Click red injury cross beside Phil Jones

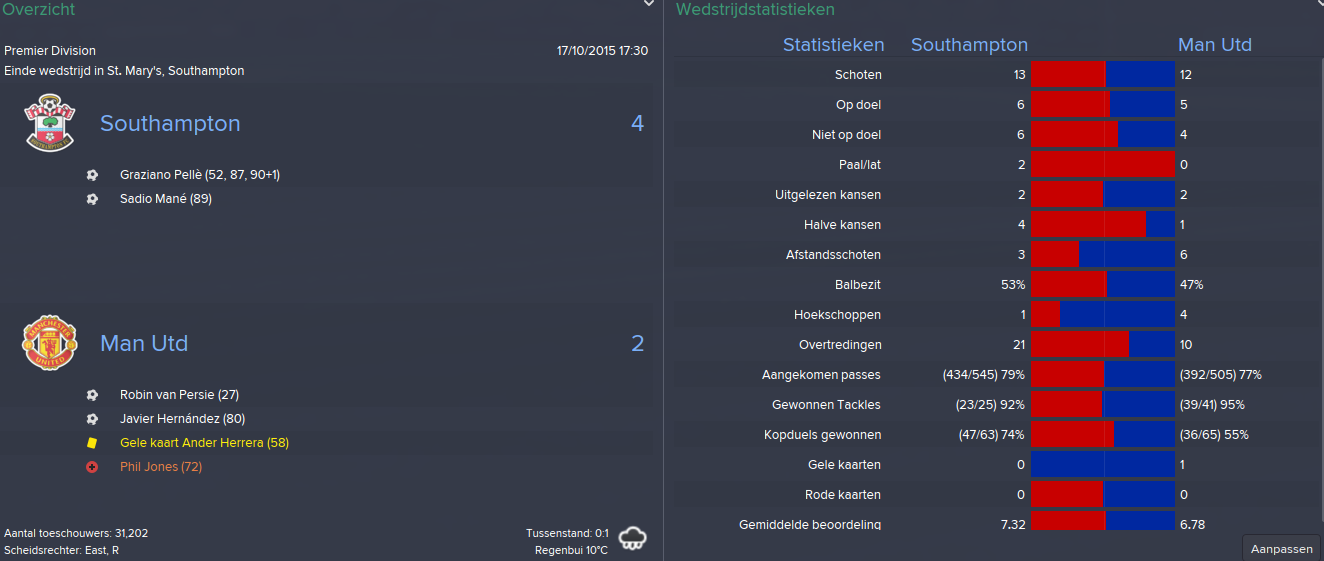point(92,467)
